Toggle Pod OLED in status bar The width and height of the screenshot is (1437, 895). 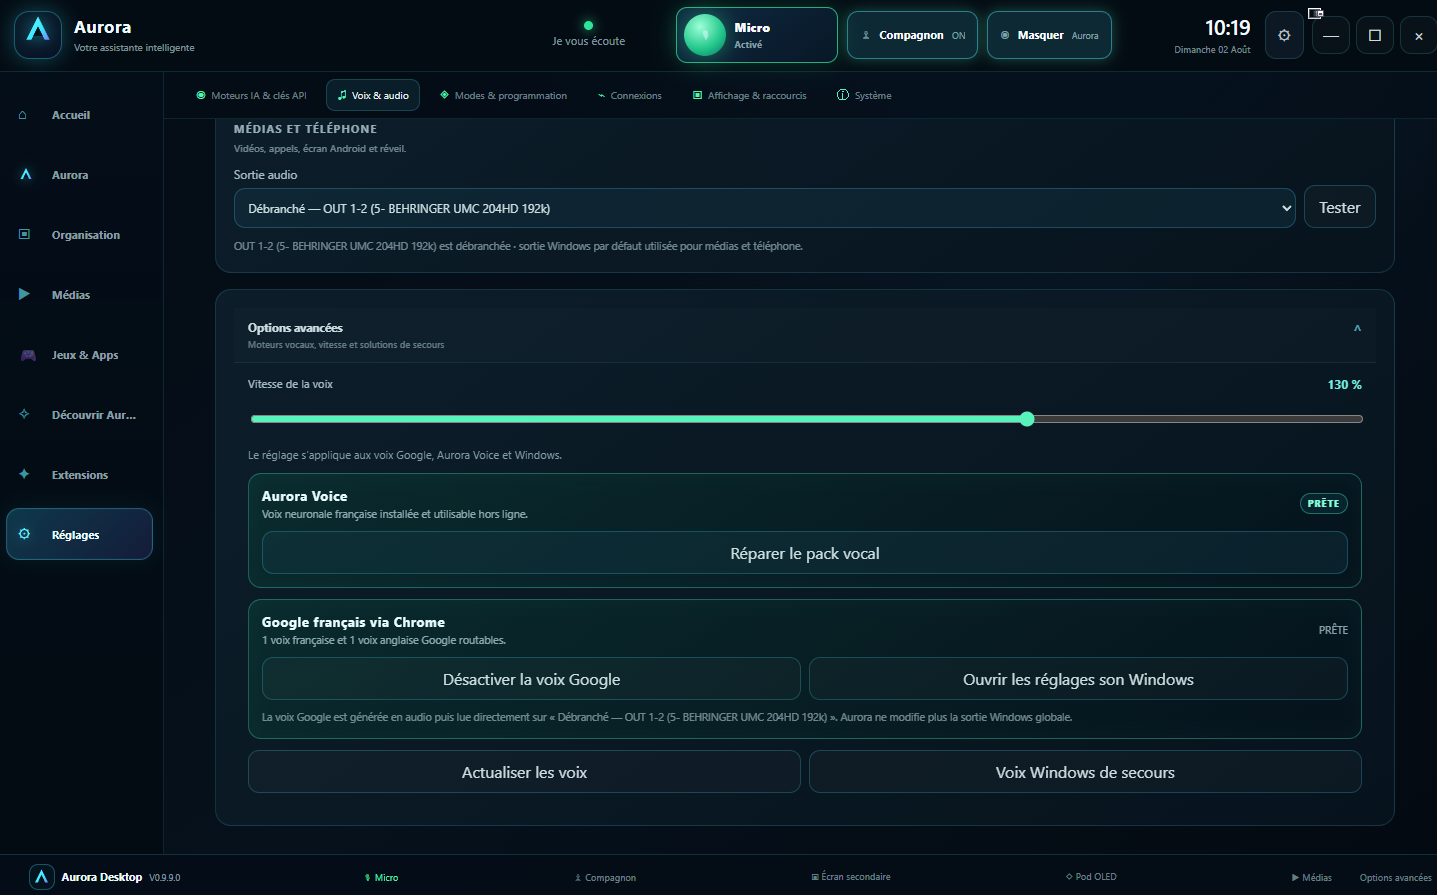tap(1091, 877)
